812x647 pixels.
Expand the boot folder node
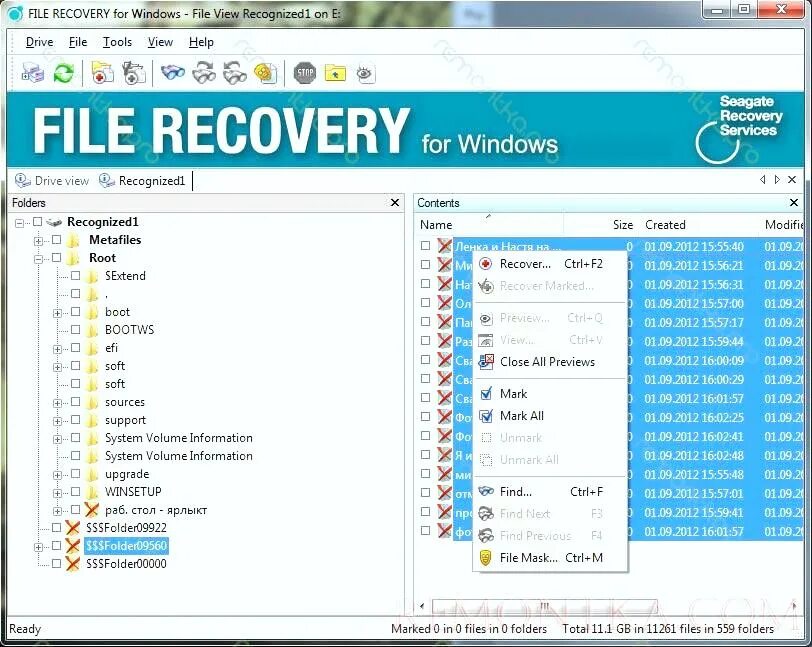coord(57,313)
